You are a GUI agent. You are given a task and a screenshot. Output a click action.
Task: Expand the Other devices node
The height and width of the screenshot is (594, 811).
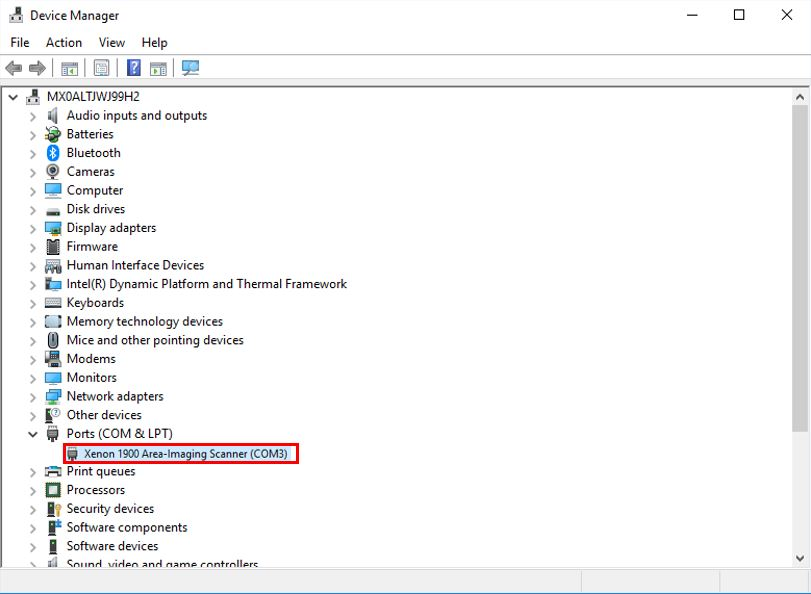pos(33,415)
